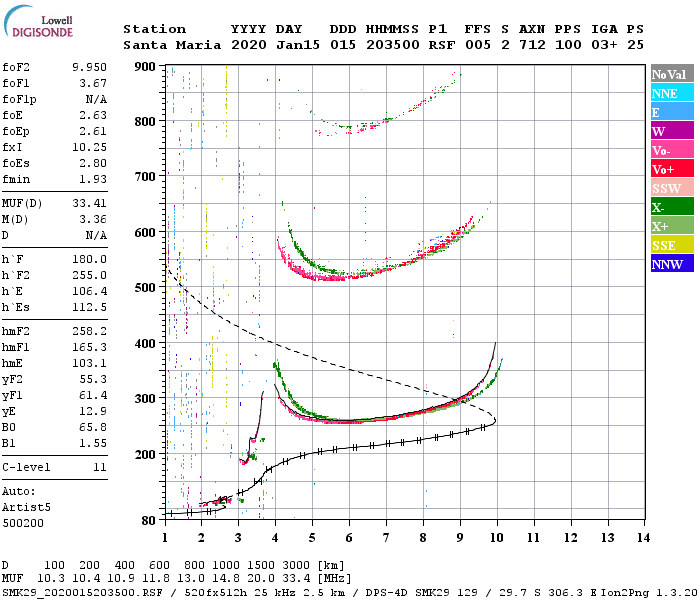Screen dimensions: 700x600
Task: Select the Vo+ legend swatch
Action: pos(672,169)
